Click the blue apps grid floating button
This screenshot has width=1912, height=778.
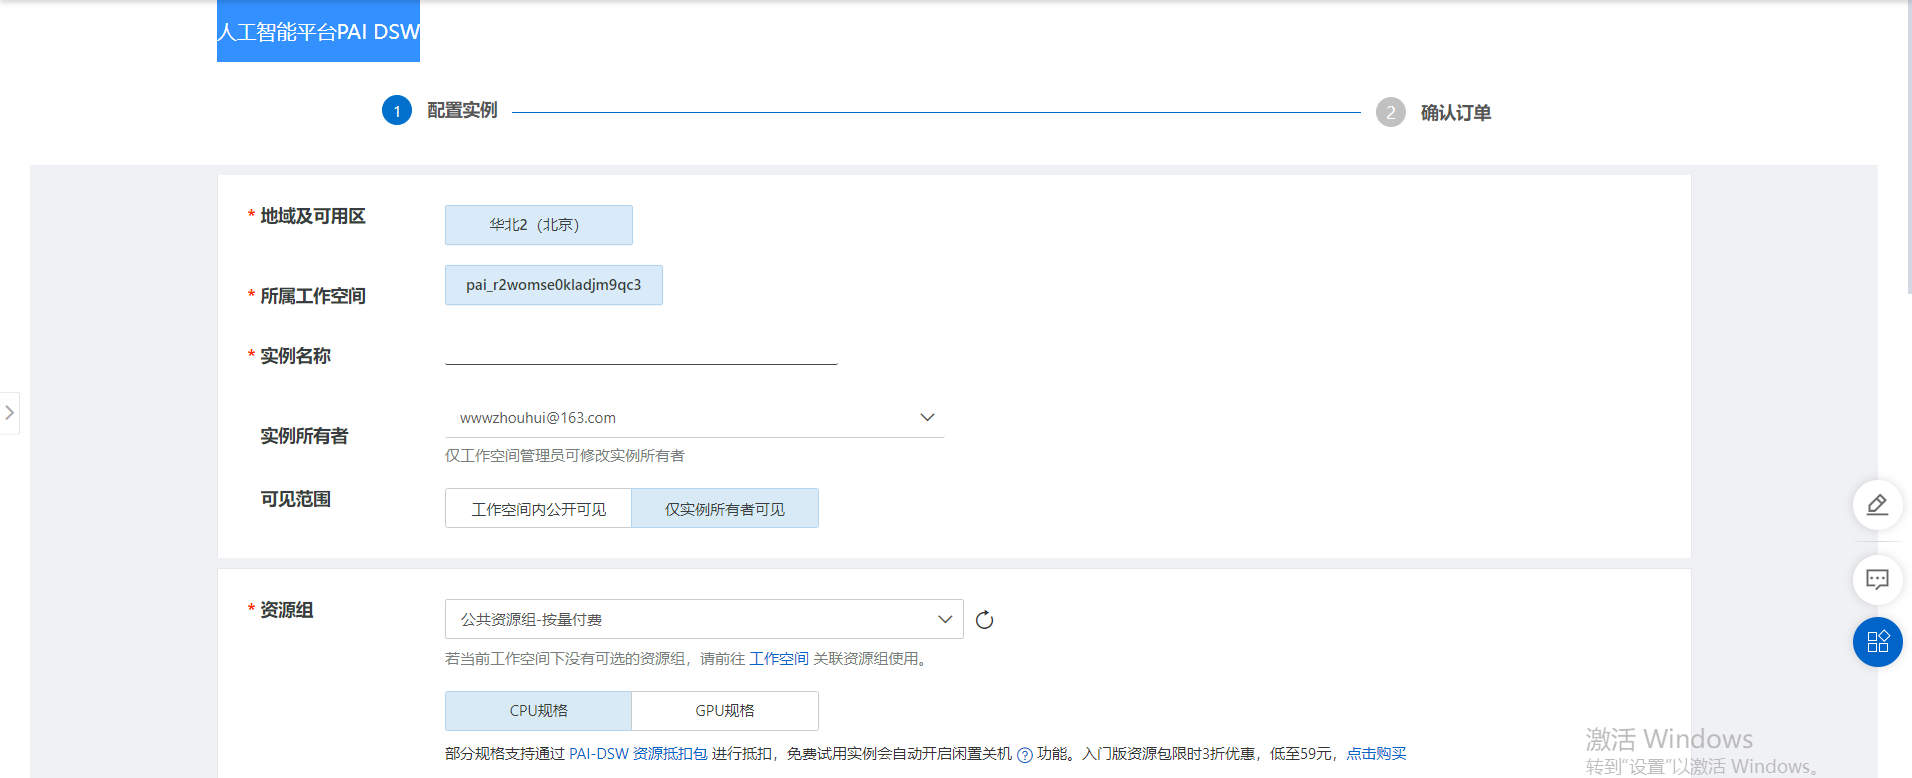point(1877,642)
